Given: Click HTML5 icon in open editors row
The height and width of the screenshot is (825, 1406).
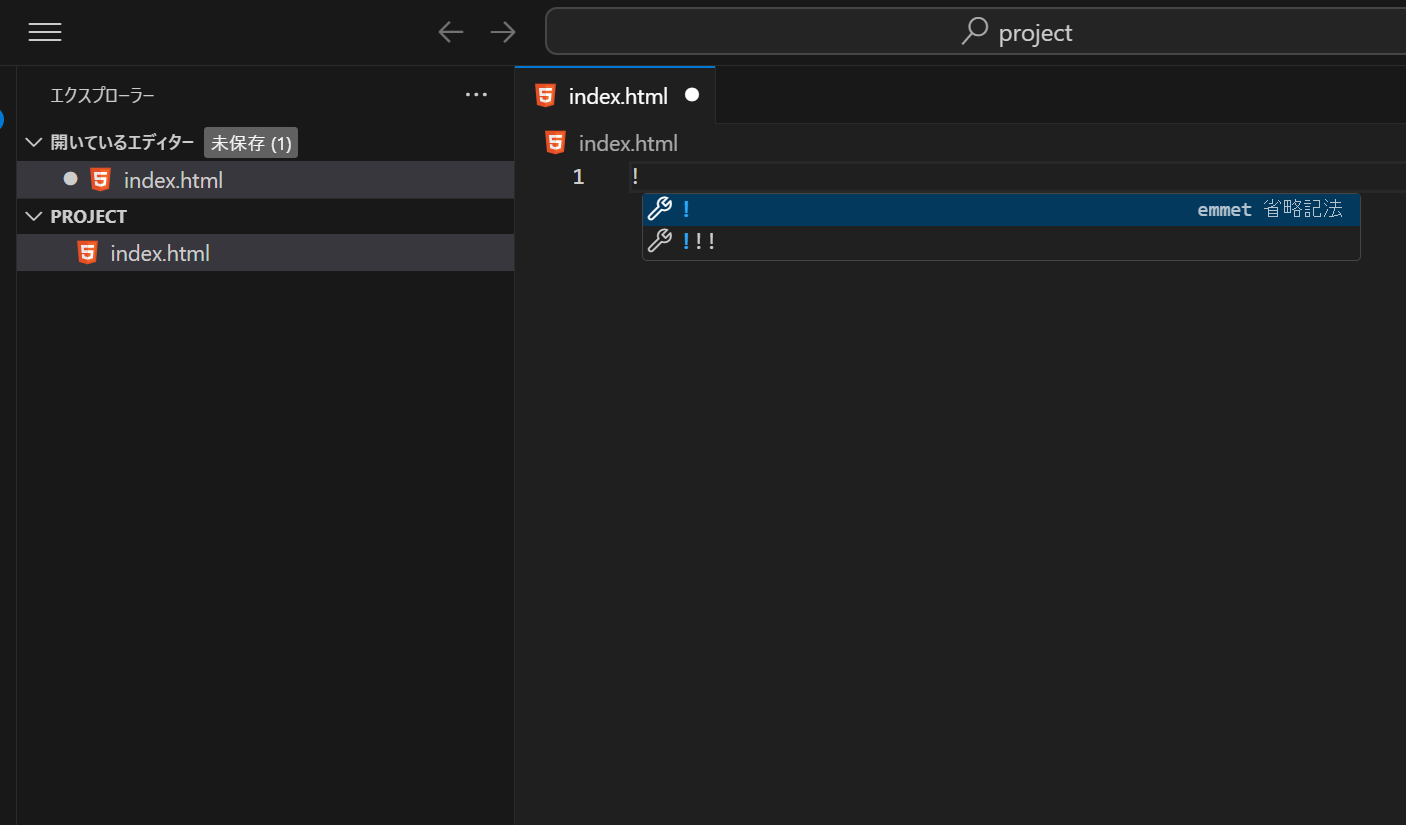Looking at the screenshot, I should (100, 180).
